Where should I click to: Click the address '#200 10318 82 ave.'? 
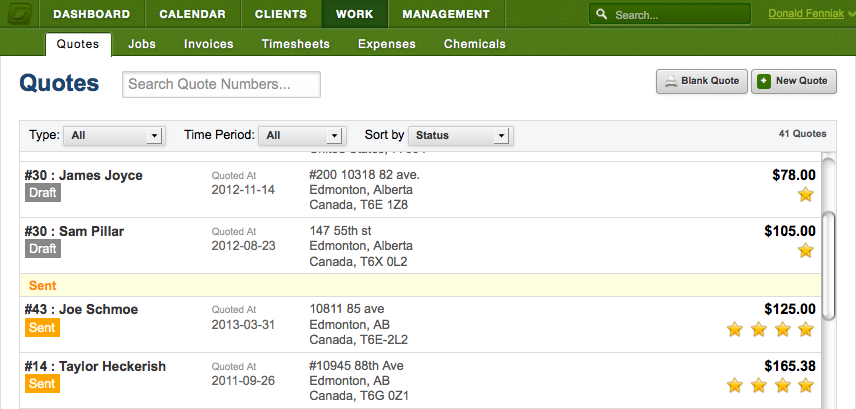tap(364, 175)
